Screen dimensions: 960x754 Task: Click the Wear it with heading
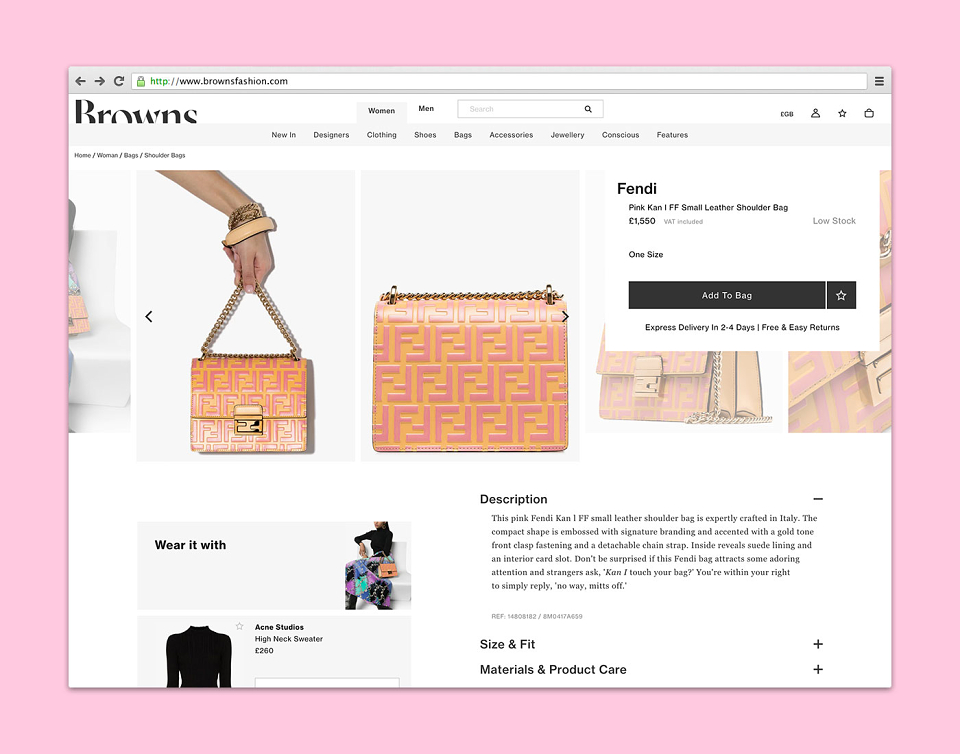click(x=190, y=545)
